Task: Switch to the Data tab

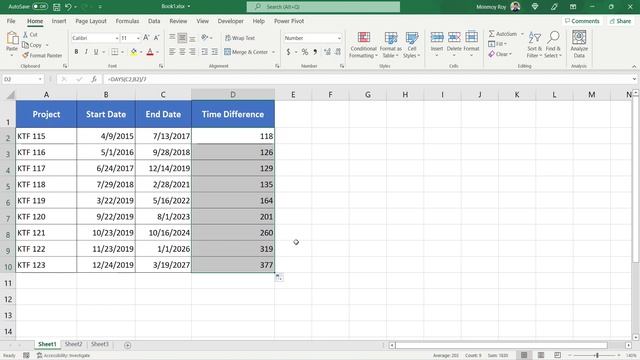Action: (x=154, y=21)
